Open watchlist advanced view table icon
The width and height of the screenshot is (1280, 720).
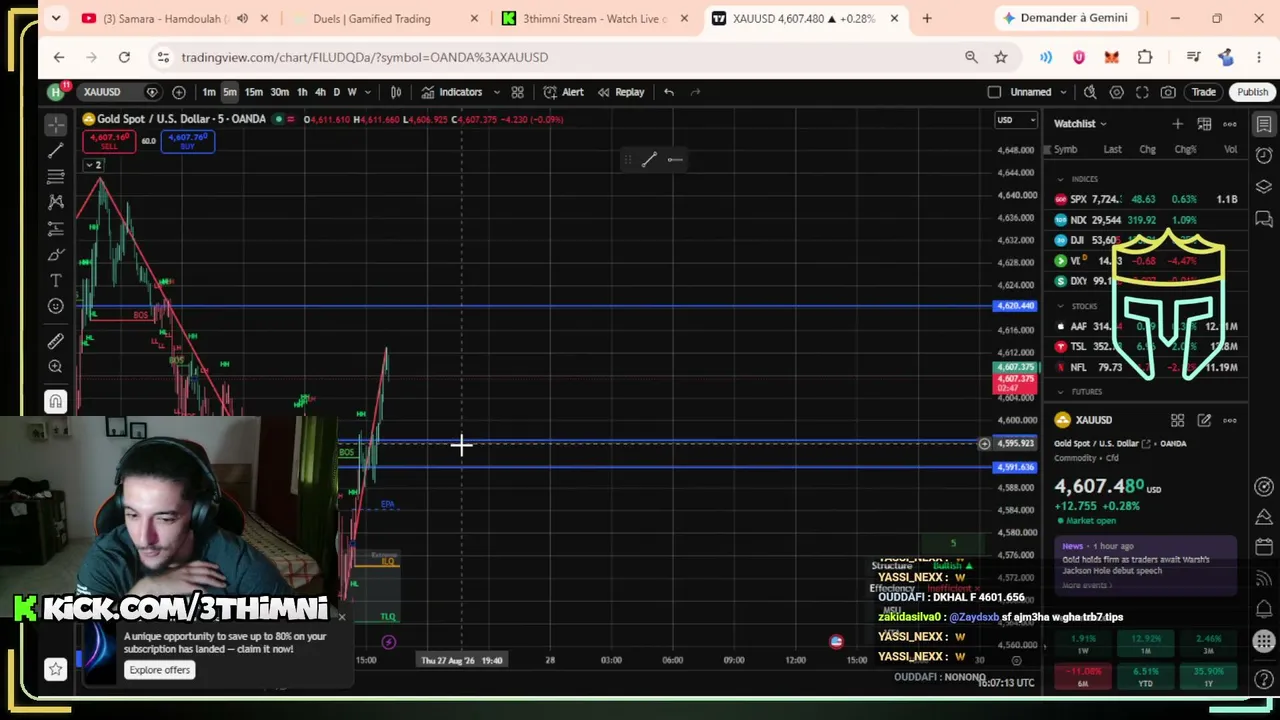1204,124
